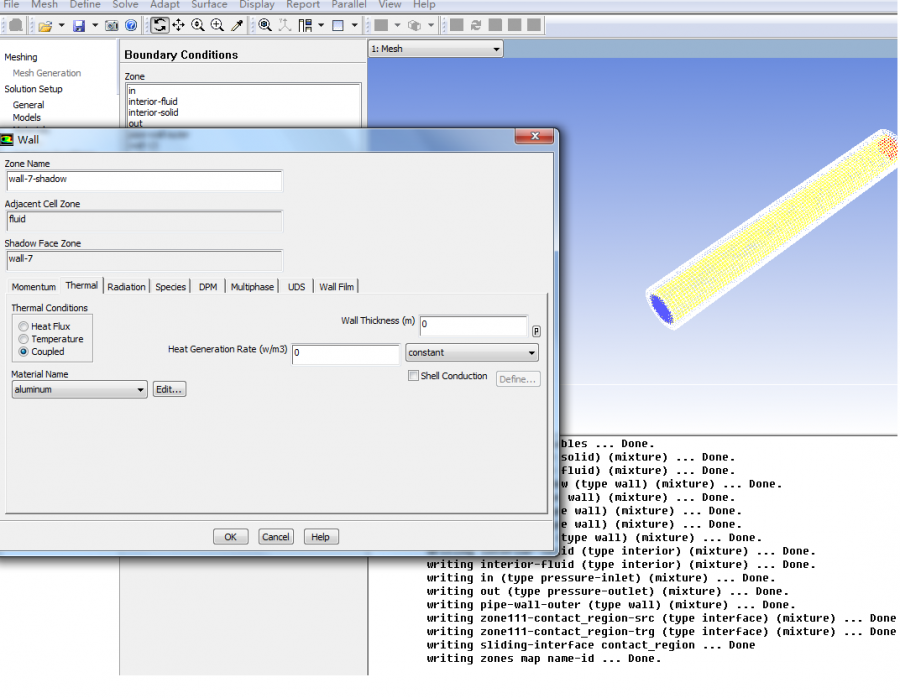
Task: Select 'interior-fluid' in the Zone list
Action: [153, 102]
